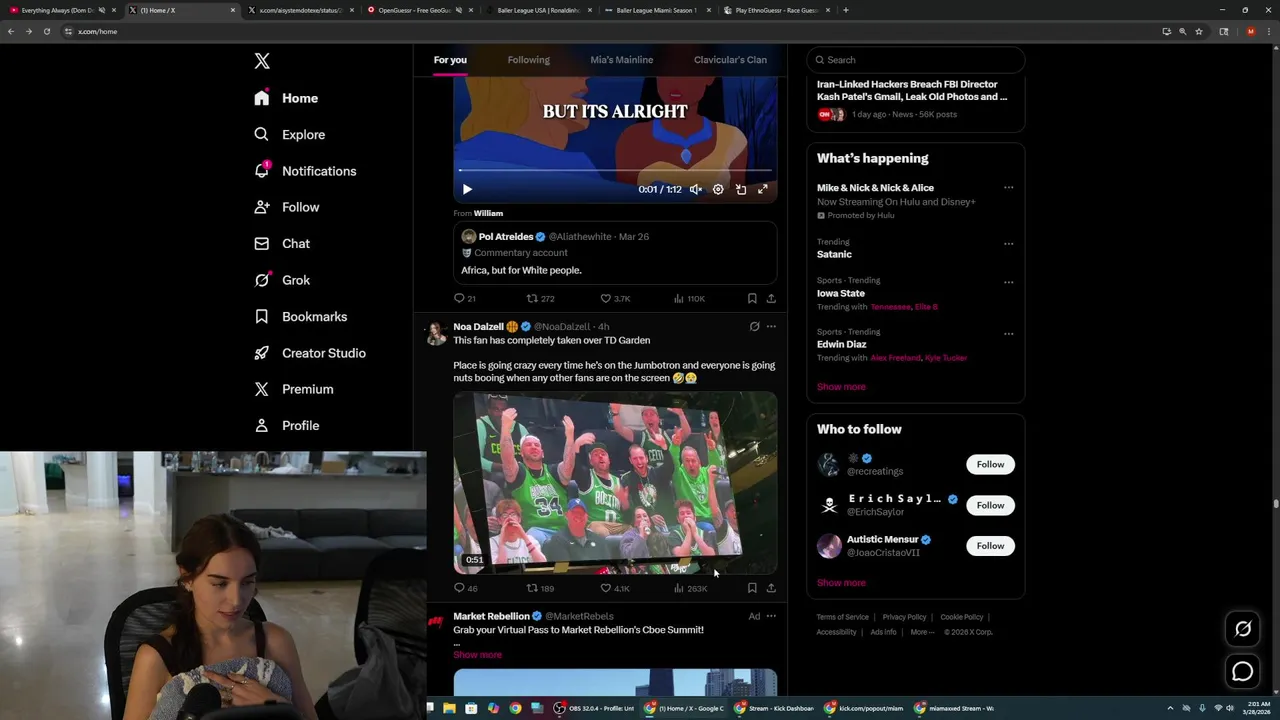The width and height of the screenshot is (1280, 720).
Task: Follow Erich Saylor
Action: coord(990,505)
